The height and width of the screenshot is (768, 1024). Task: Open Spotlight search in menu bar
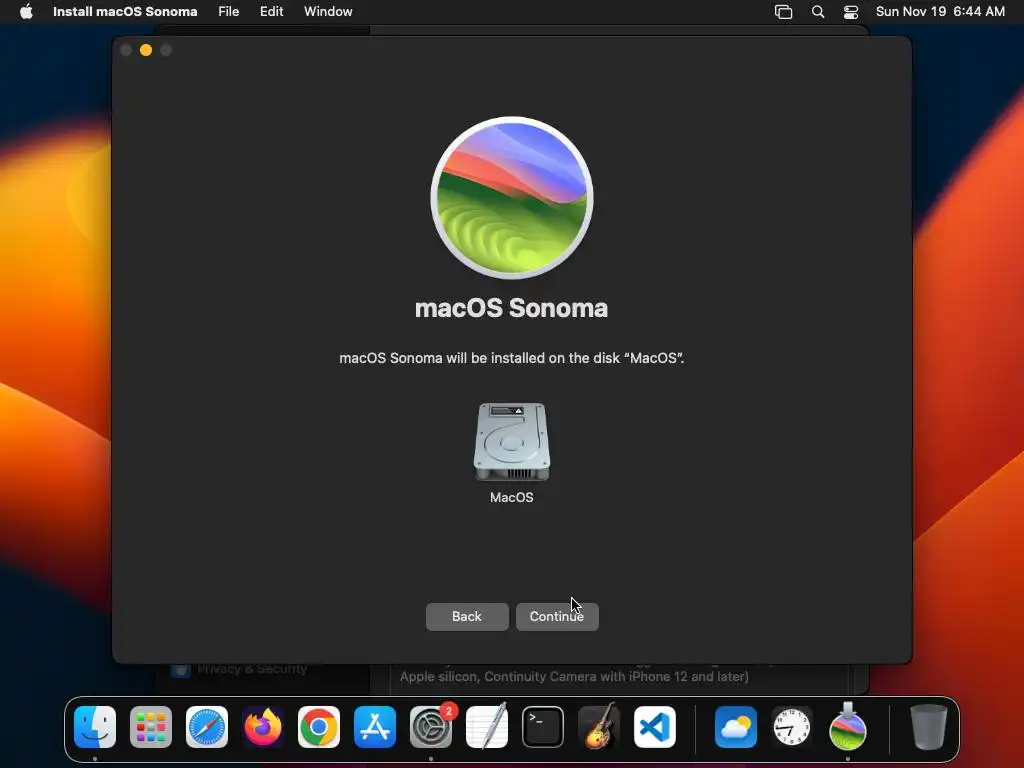[x=818, y=12]
